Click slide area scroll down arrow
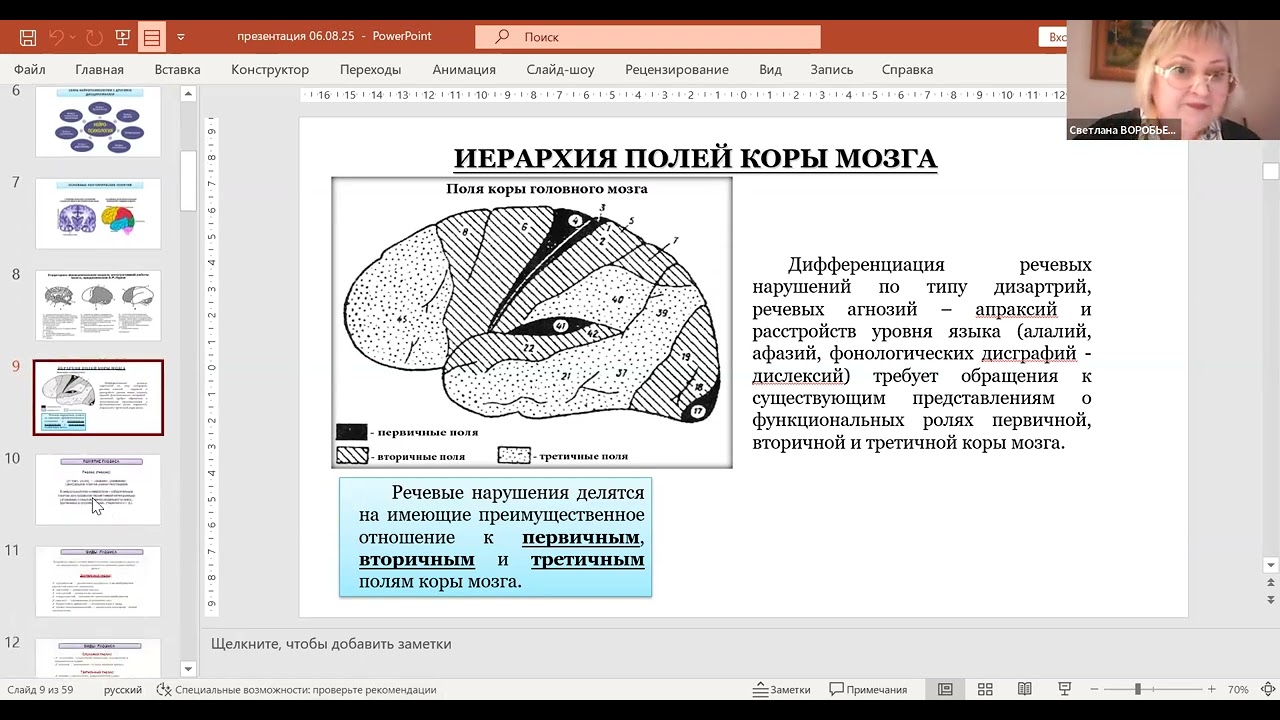Image resolution: width=1280 pixels, height=720 pixels. click(x=1271, y=565)
